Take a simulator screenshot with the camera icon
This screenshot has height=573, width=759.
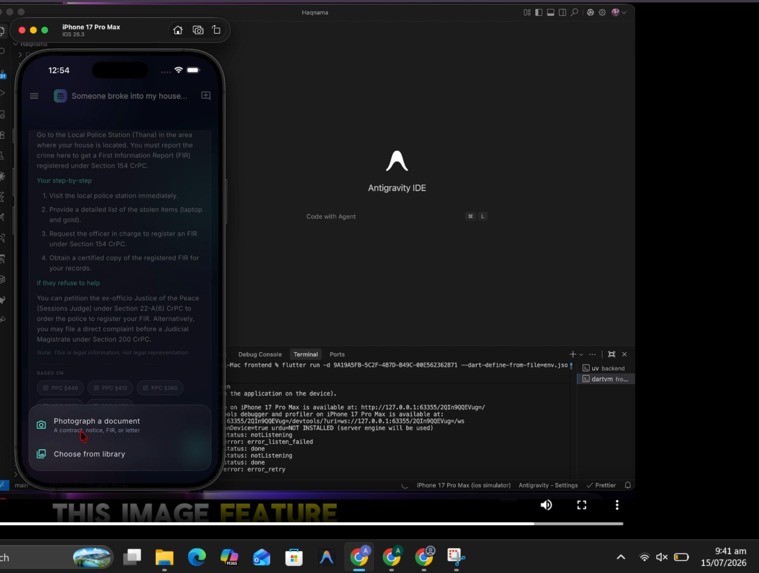tap(197, 30)
